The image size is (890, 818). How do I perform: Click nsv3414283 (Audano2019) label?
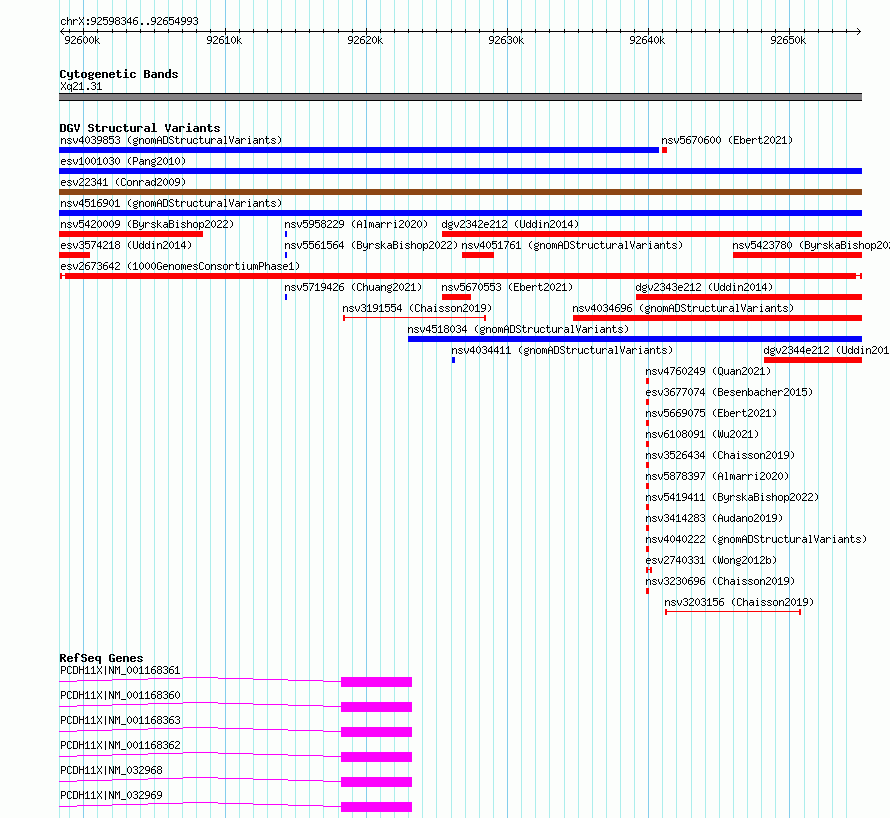[x=714, y=518]
